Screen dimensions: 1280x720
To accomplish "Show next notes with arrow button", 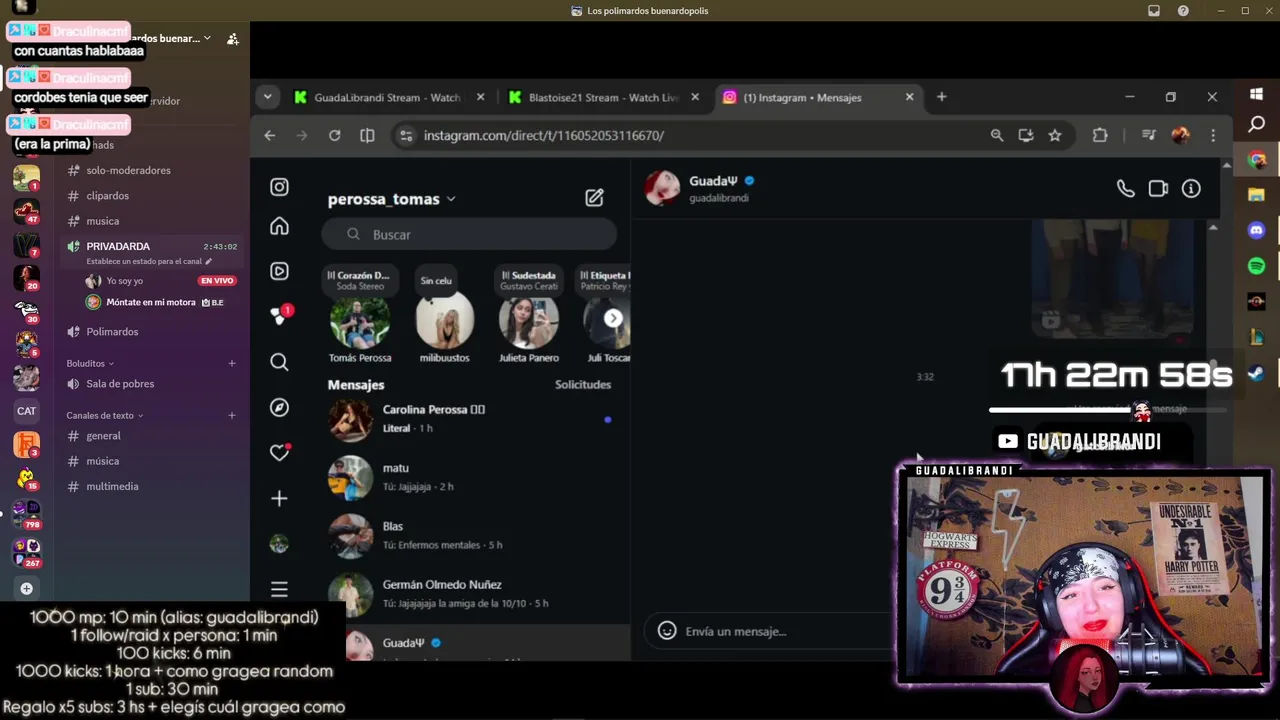I will [x=613, y=318].
